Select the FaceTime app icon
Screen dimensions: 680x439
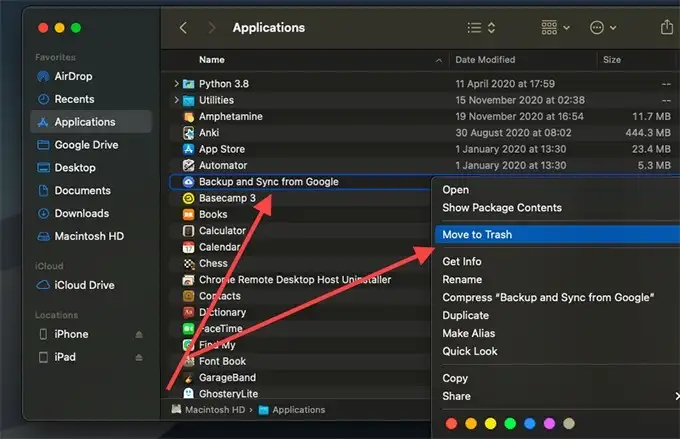[x=189, y=329]
